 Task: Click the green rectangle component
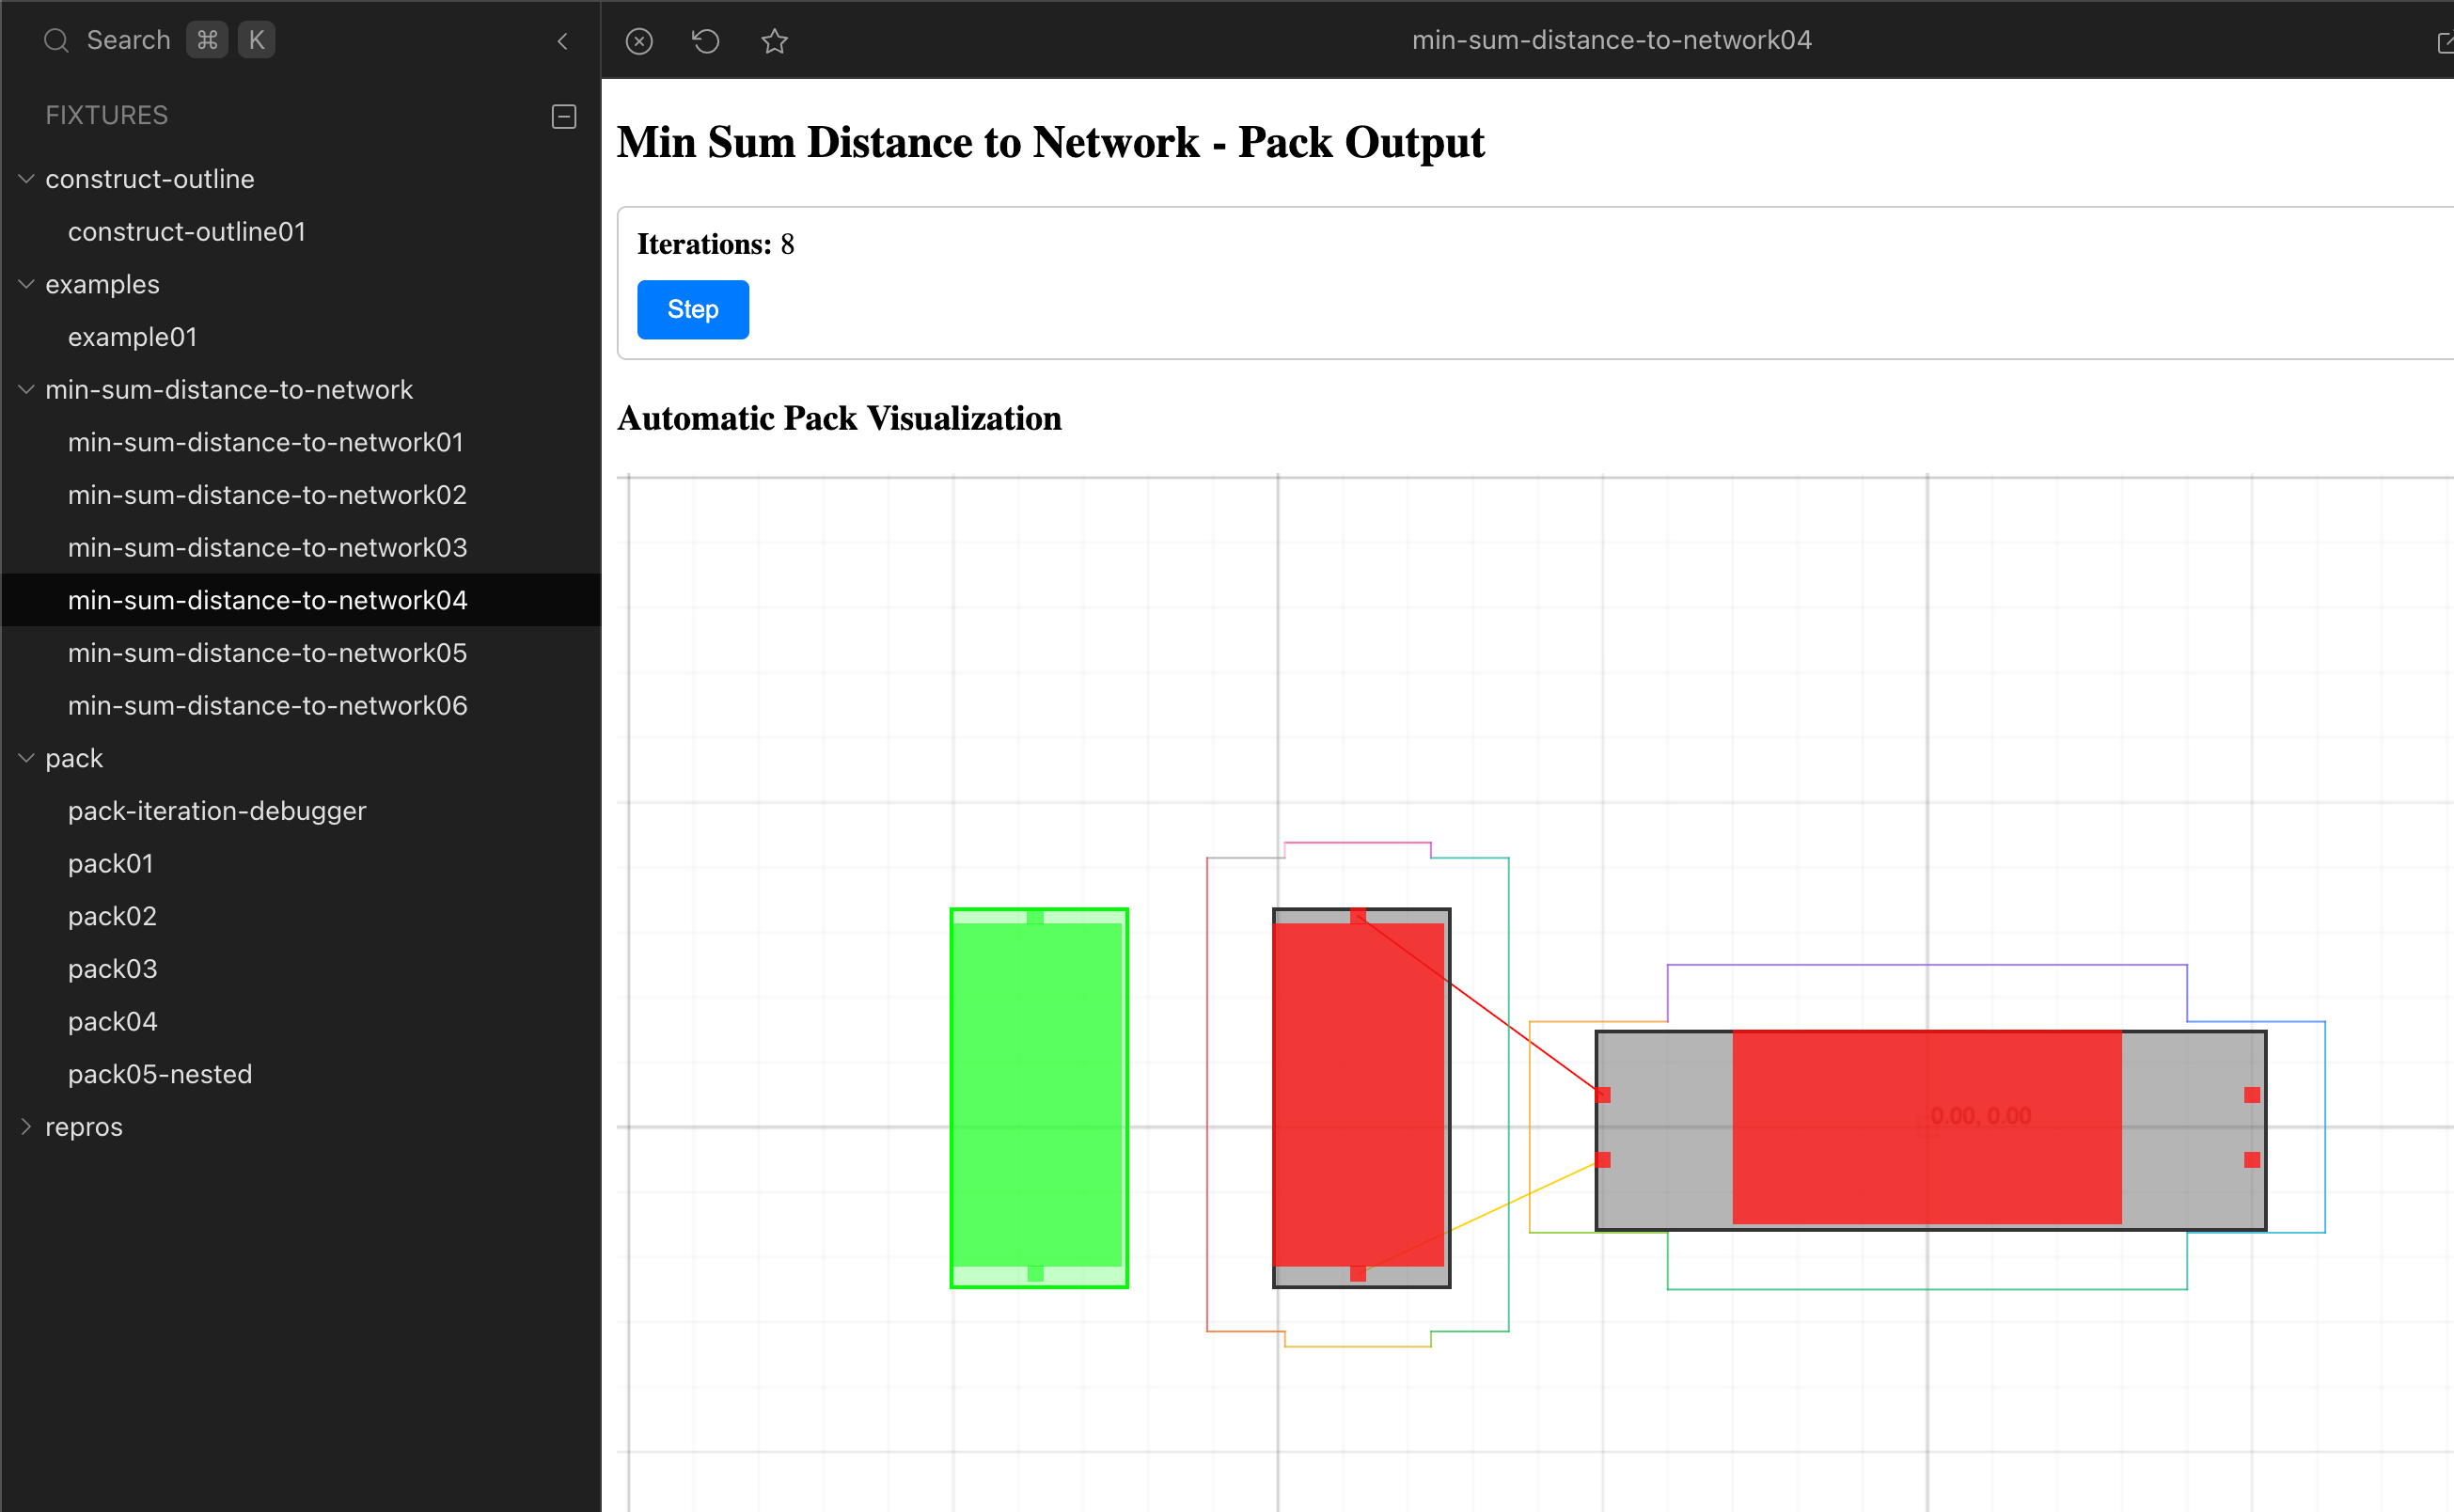[1038, 1097]
